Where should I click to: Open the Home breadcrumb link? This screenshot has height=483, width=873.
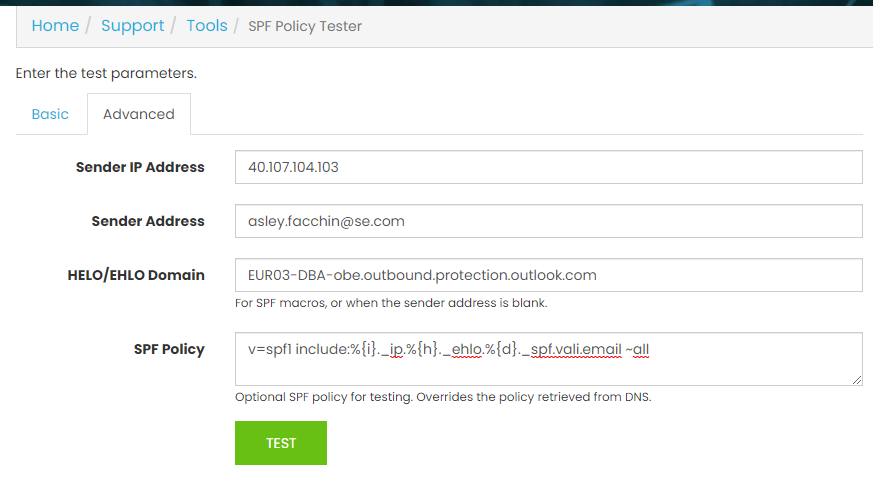[55, 26]
